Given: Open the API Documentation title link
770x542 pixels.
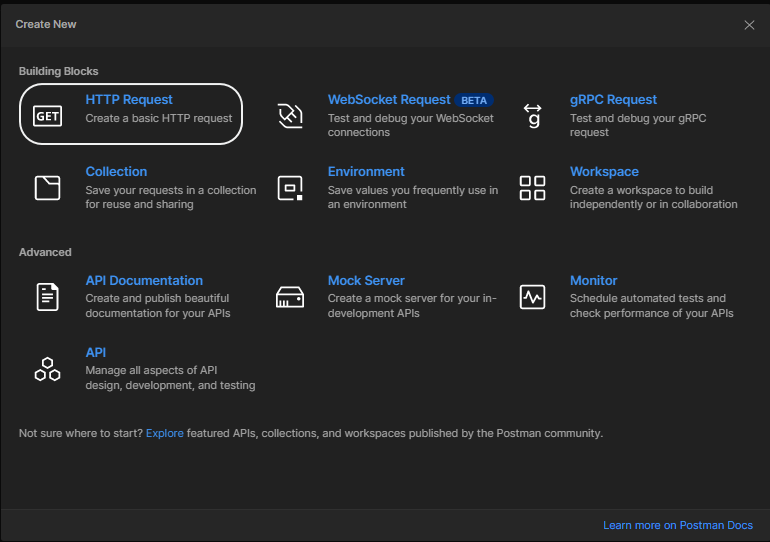Looking at the screenshot, I should tap(144, 280).
